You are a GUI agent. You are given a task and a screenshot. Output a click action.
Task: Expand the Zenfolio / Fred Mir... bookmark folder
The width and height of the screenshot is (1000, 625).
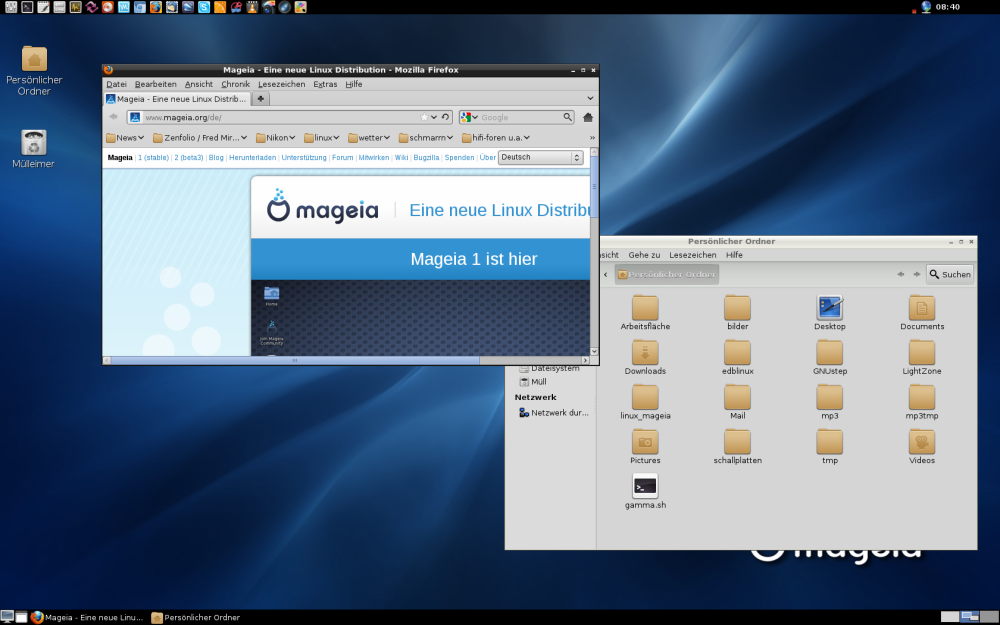[200, 138]
